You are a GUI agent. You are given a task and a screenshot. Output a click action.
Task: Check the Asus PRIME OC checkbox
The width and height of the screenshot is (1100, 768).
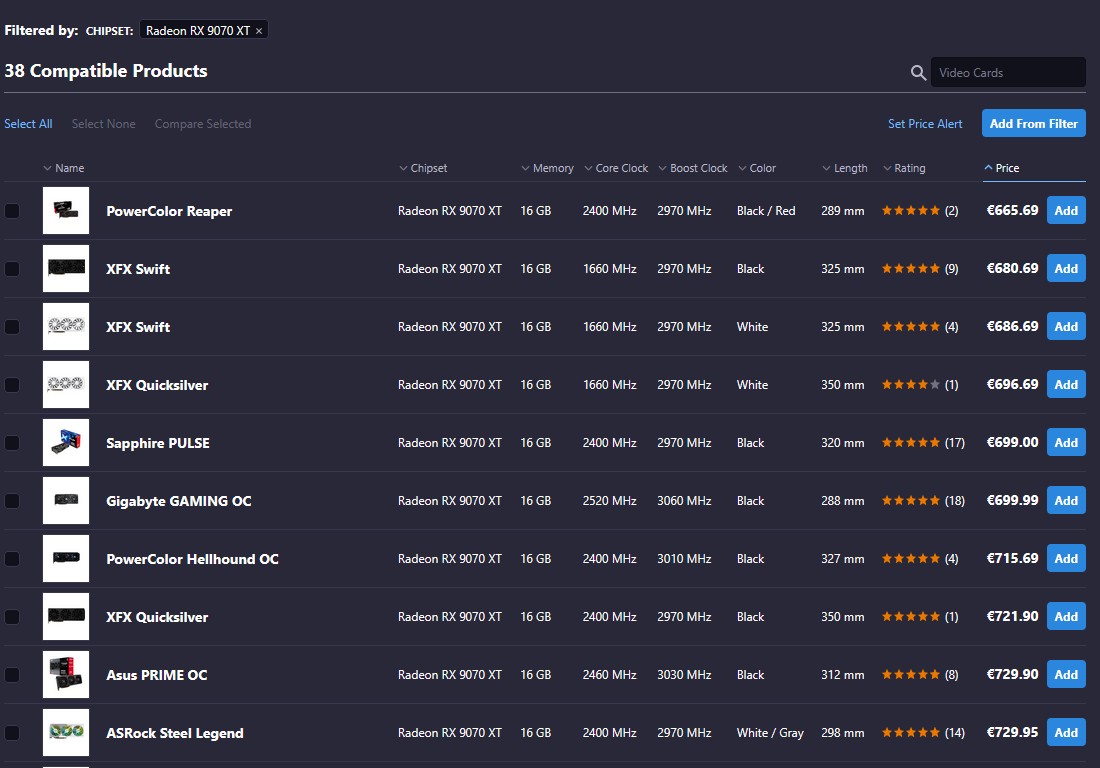12,675
